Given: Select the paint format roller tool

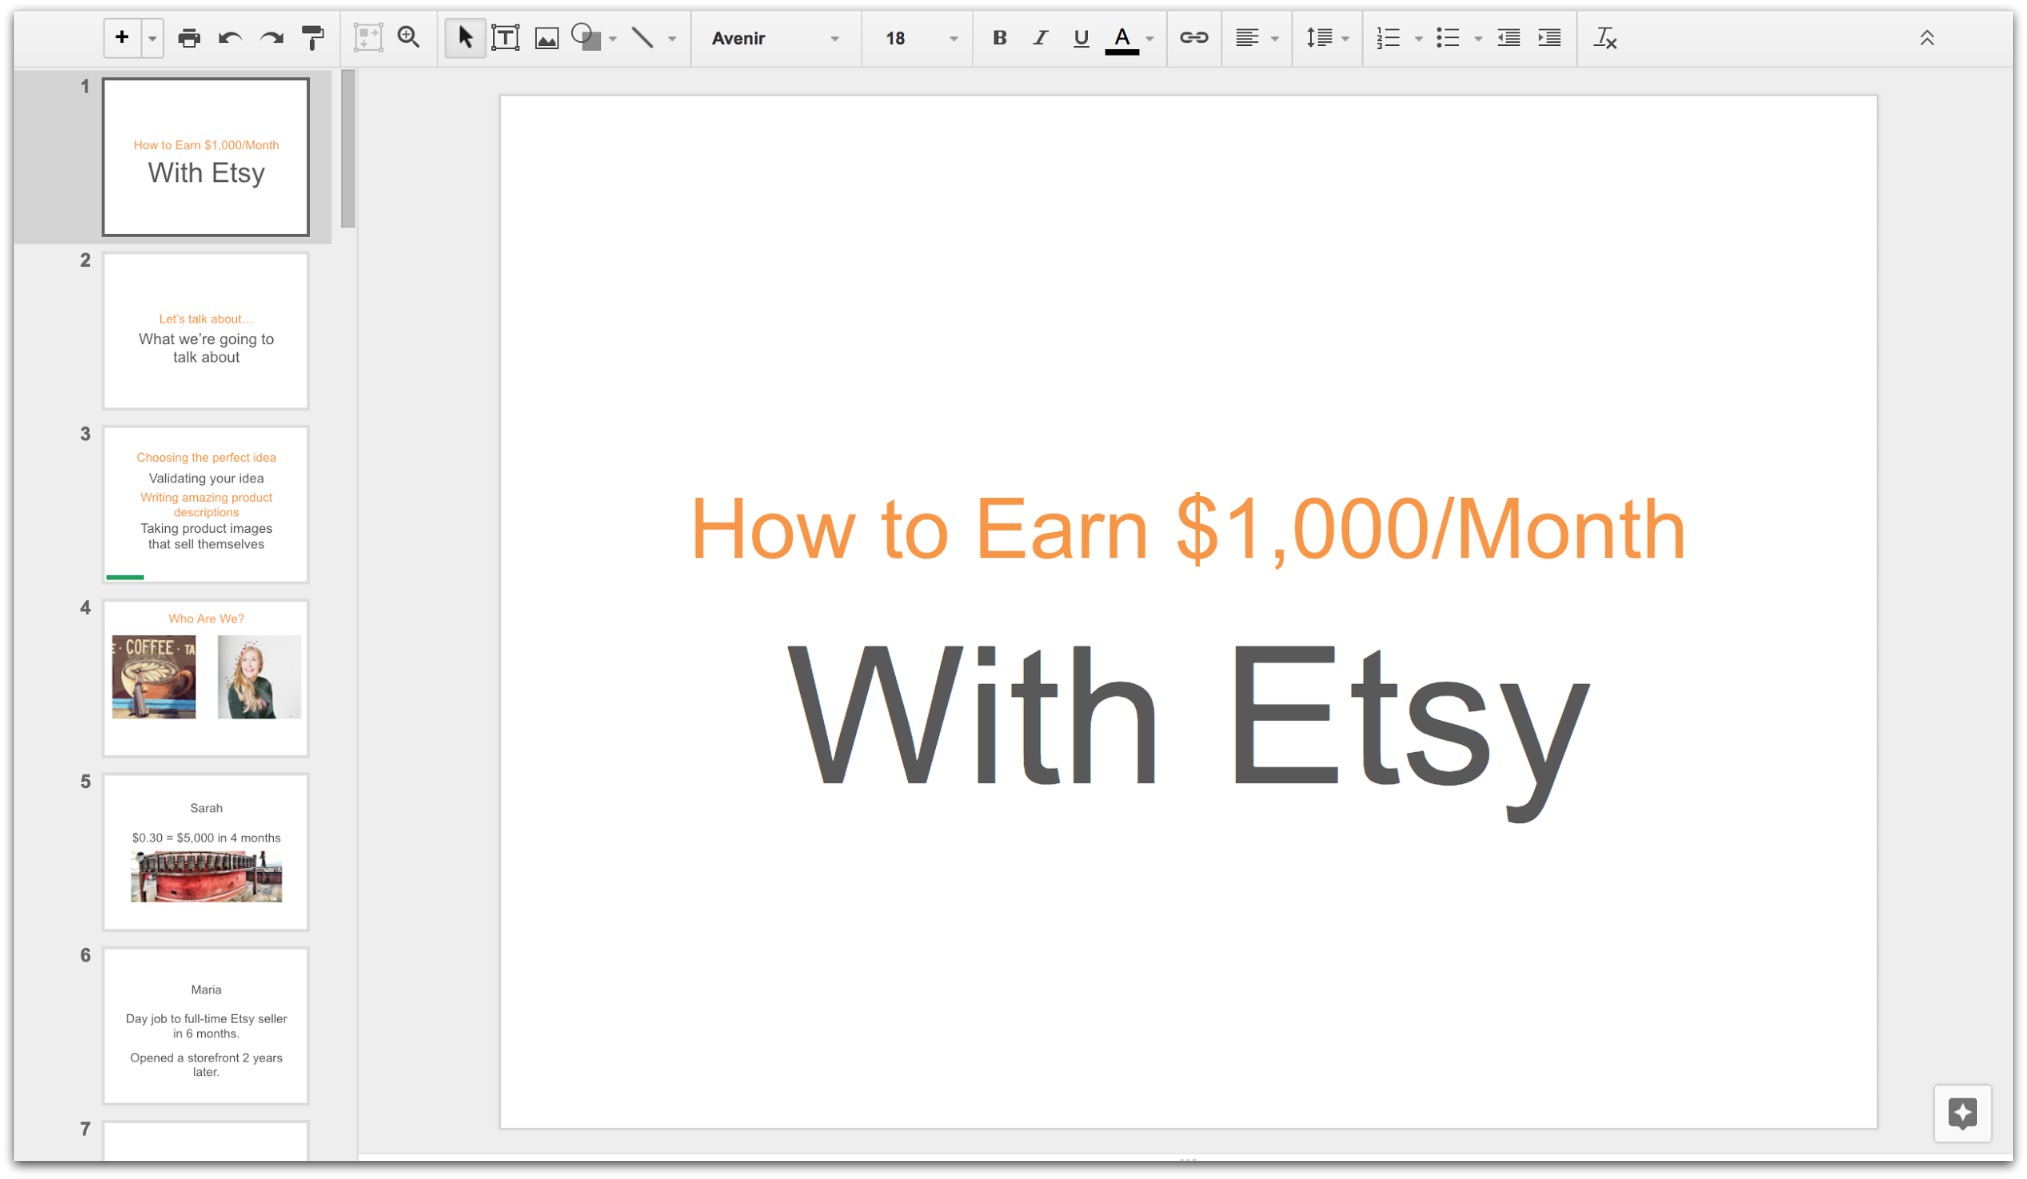Looking at the screenshot, I should [x=313, y=38].
